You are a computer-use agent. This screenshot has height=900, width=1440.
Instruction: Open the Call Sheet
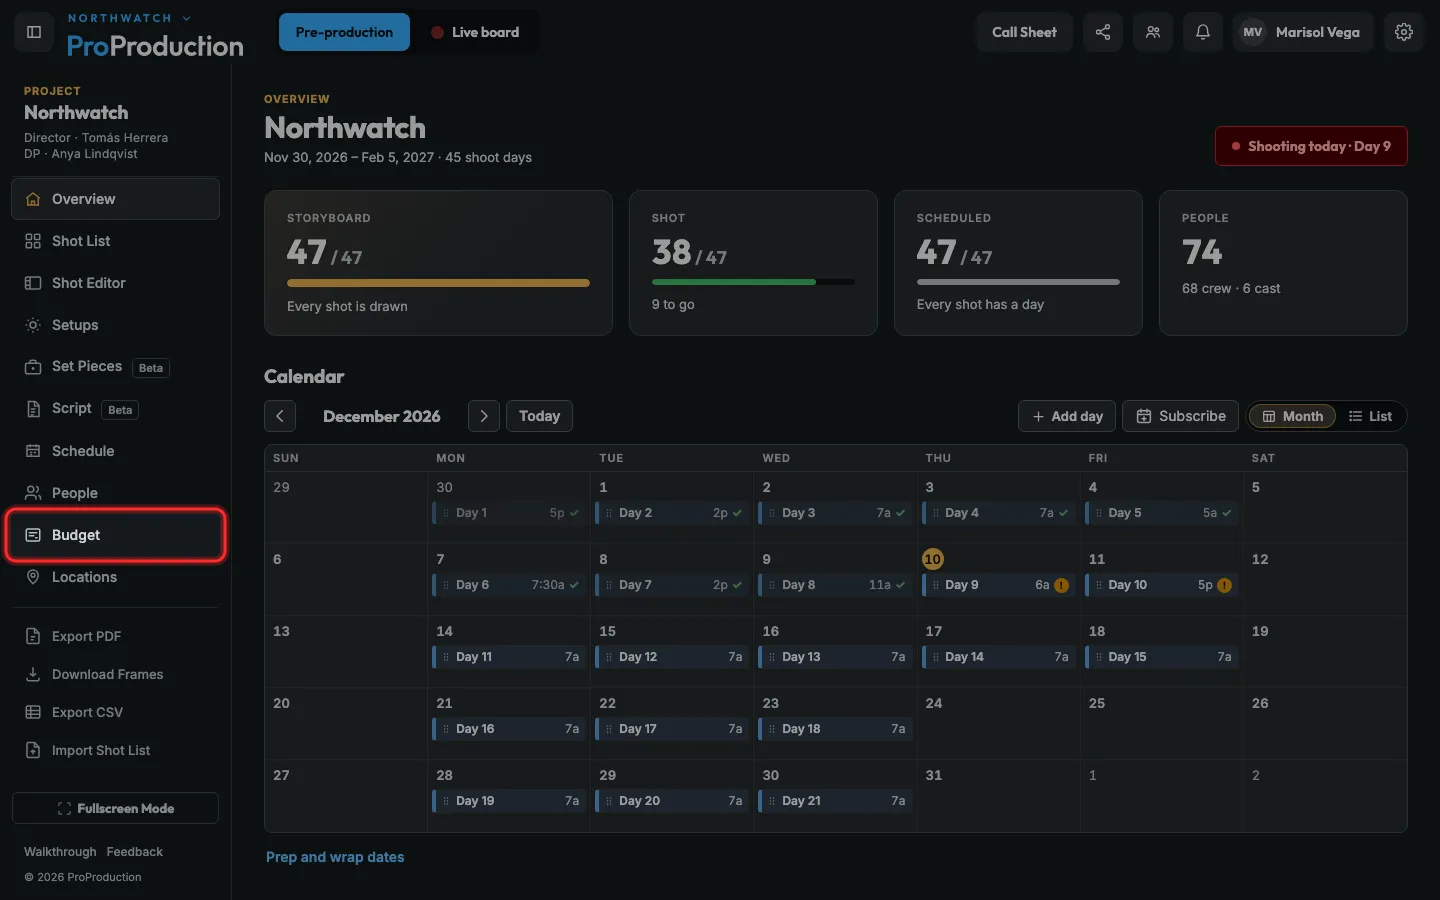click(1024, 32)
